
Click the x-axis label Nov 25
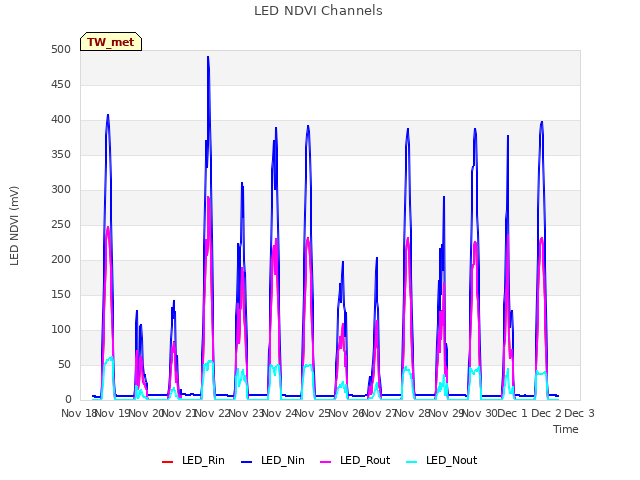coord(312,413)
